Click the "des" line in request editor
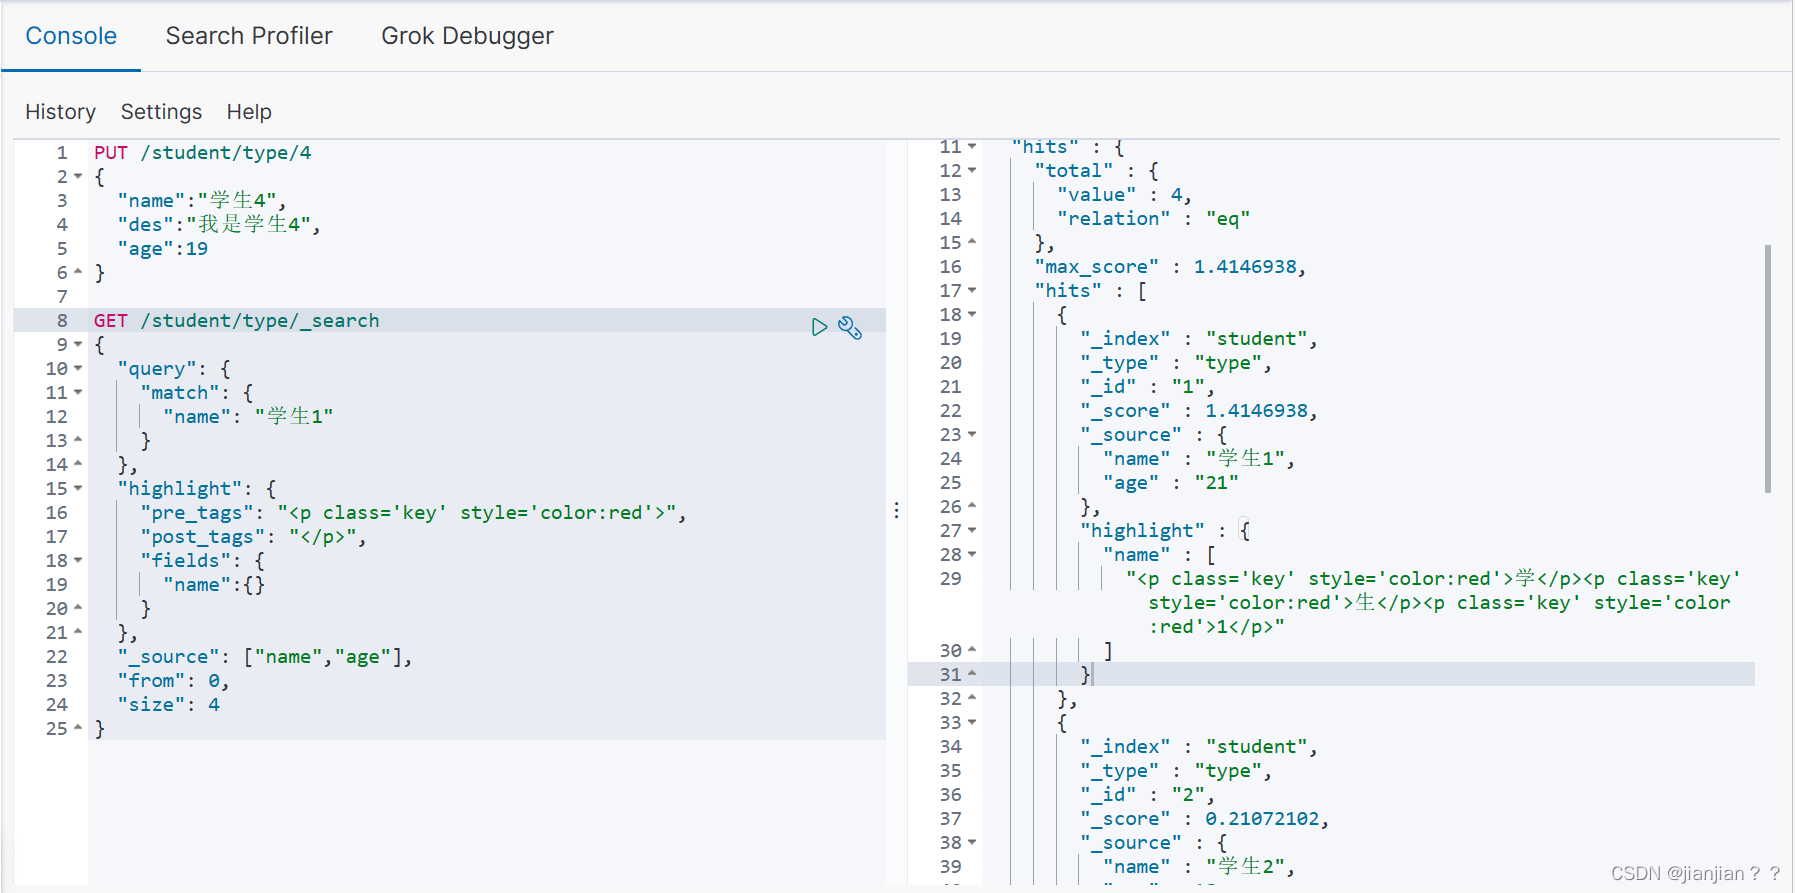1795x893 pixels. [219, 225]
